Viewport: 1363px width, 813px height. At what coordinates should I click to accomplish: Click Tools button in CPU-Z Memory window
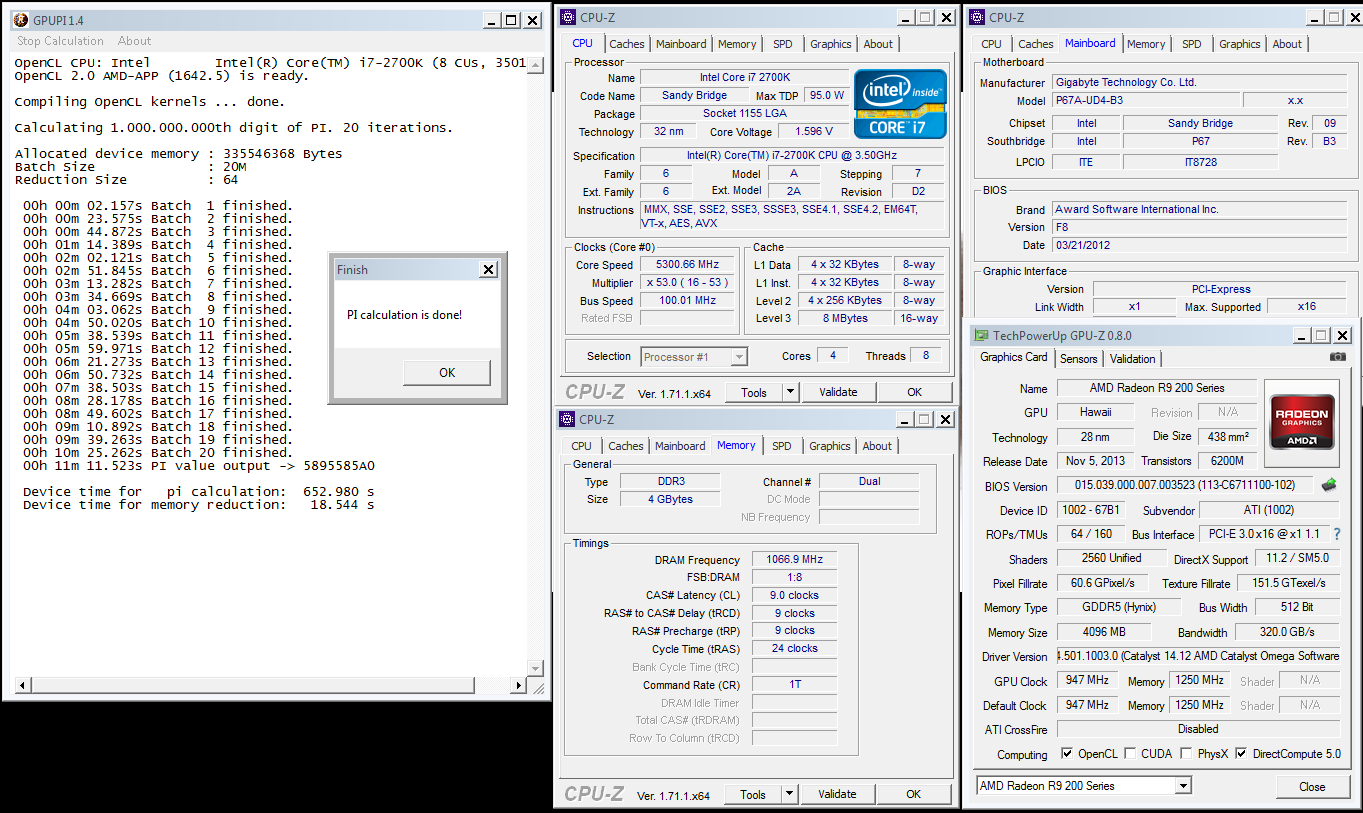point(754,795)
